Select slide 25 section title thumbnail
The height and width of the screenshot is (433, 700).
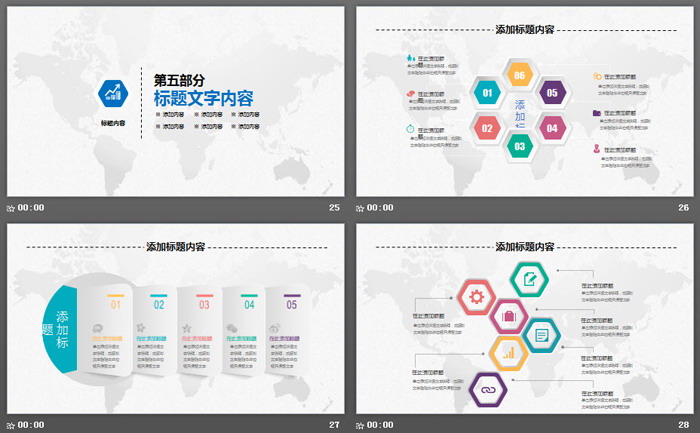[x=175, y=100]
